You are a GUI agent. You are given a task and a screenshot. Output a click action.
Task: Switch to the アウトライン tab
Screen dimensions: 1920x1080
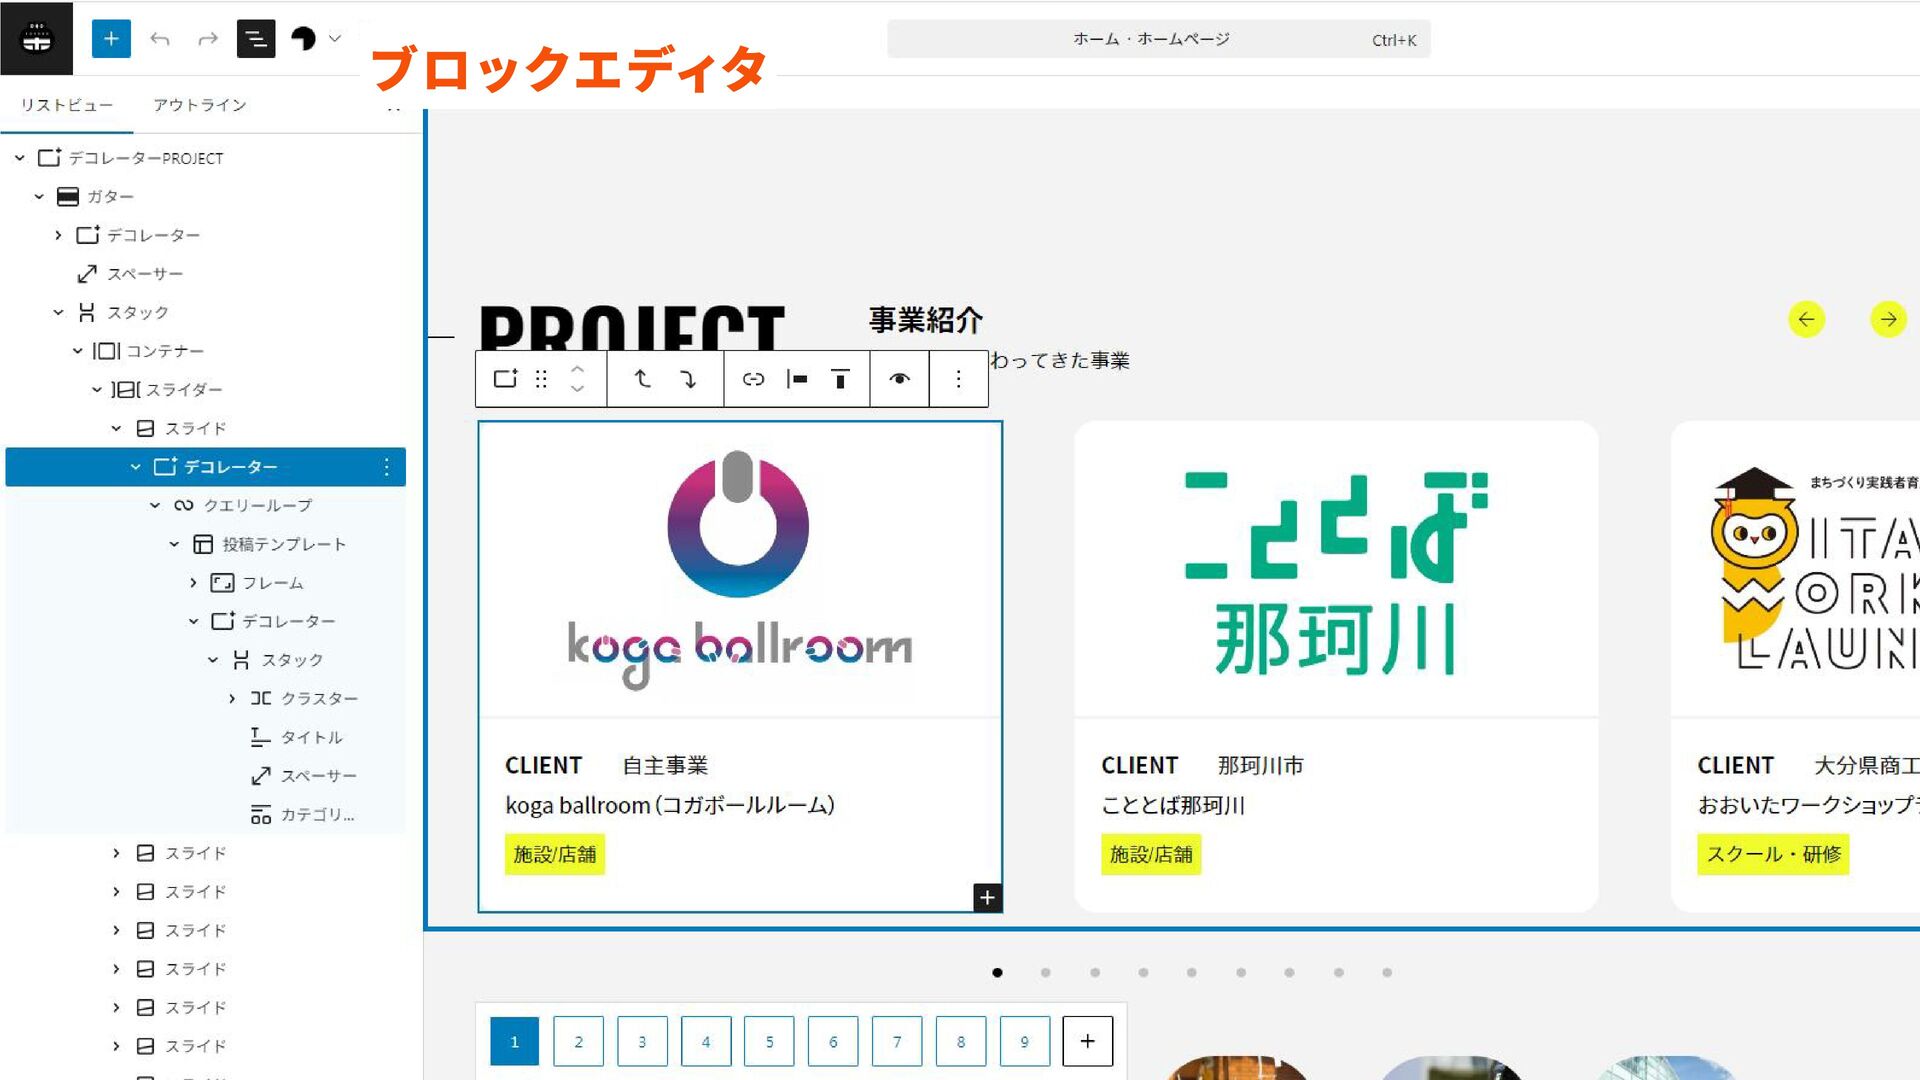[199, 105]
